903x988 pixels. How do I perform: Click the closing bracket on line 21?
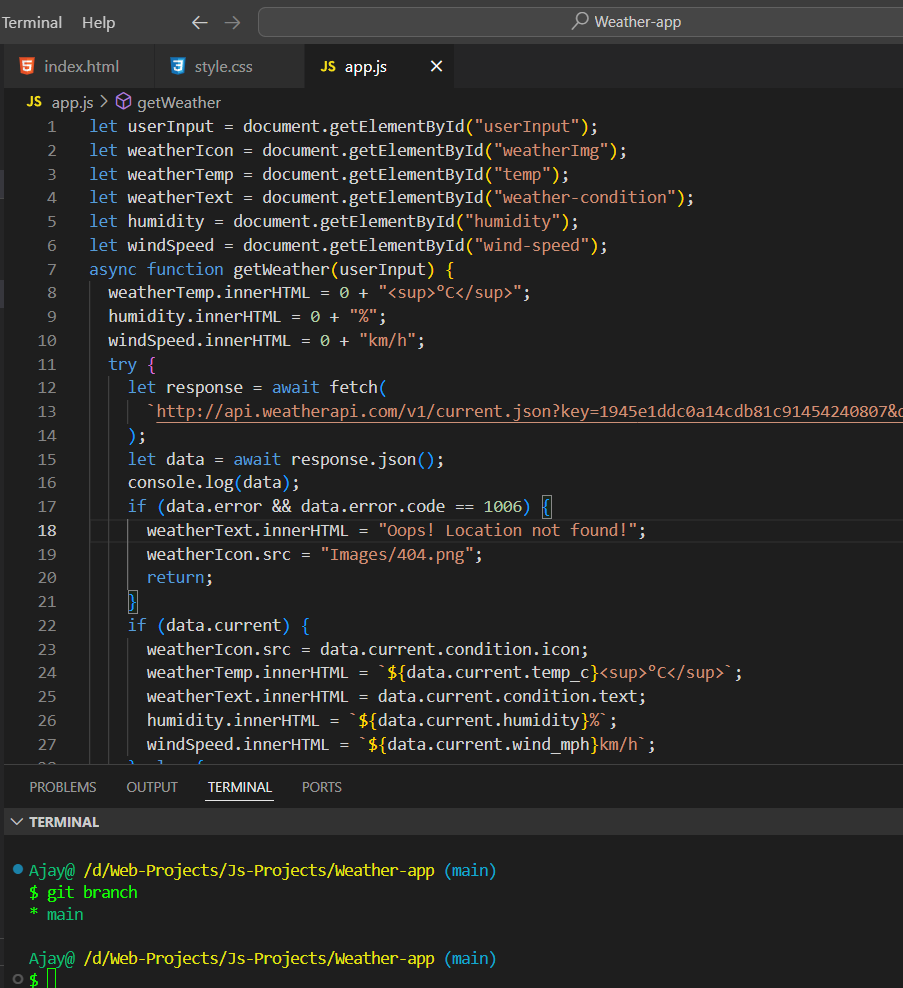pos(132,602)
